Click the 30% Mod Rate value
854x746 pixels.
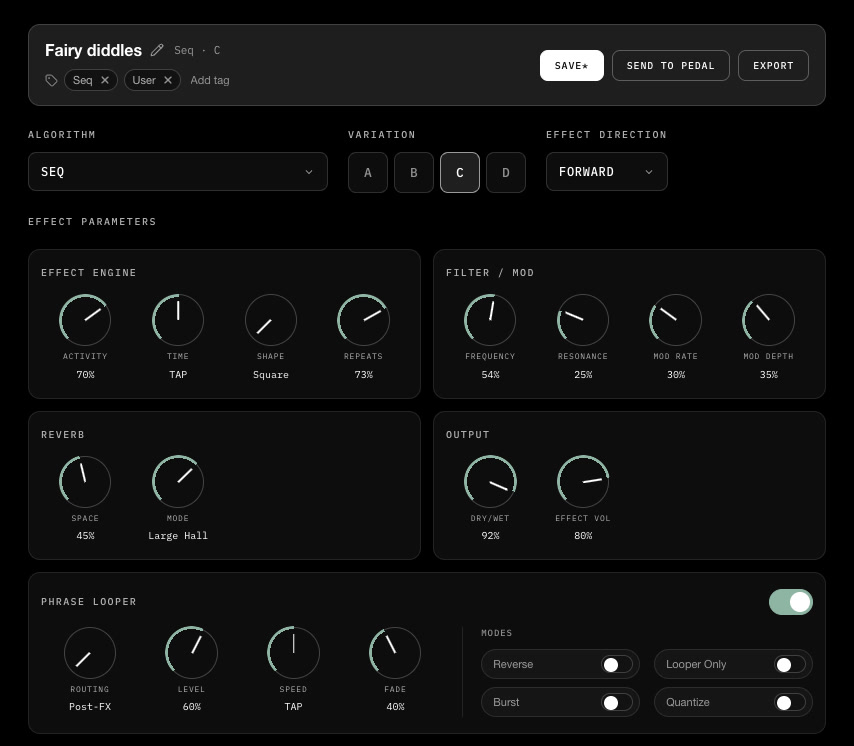pyautogui.click(x=675, y=375)
